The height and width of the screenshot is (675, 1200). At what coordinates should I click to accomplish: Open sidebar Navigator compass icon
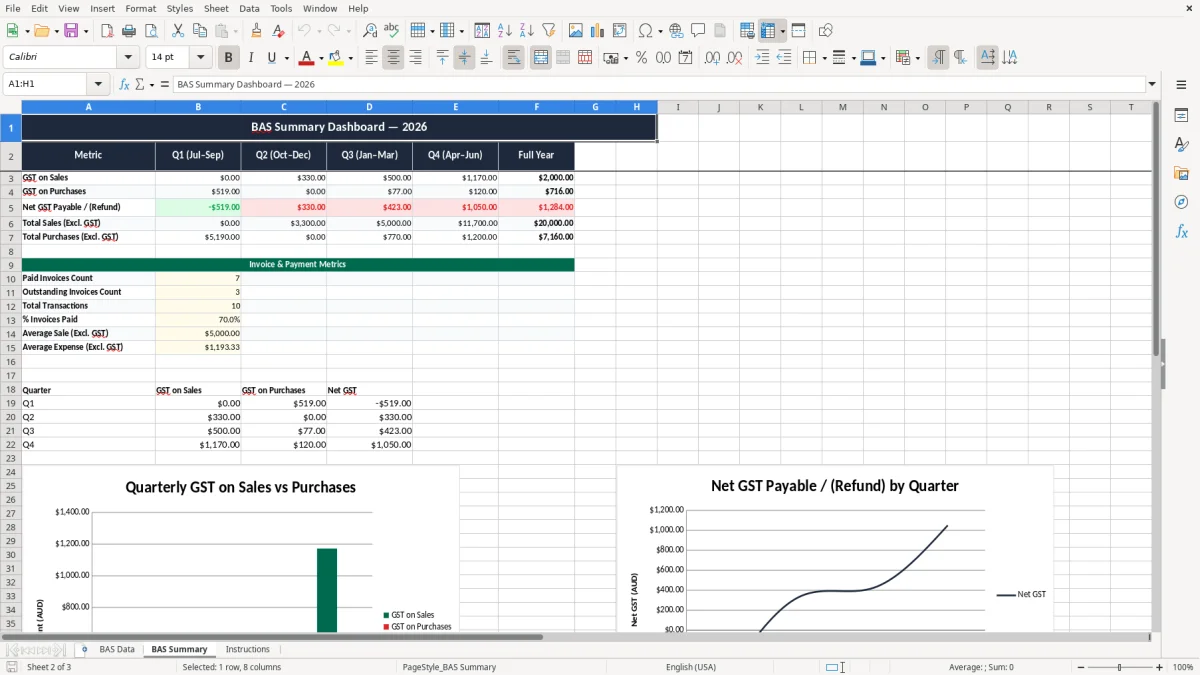[1181, 202]
